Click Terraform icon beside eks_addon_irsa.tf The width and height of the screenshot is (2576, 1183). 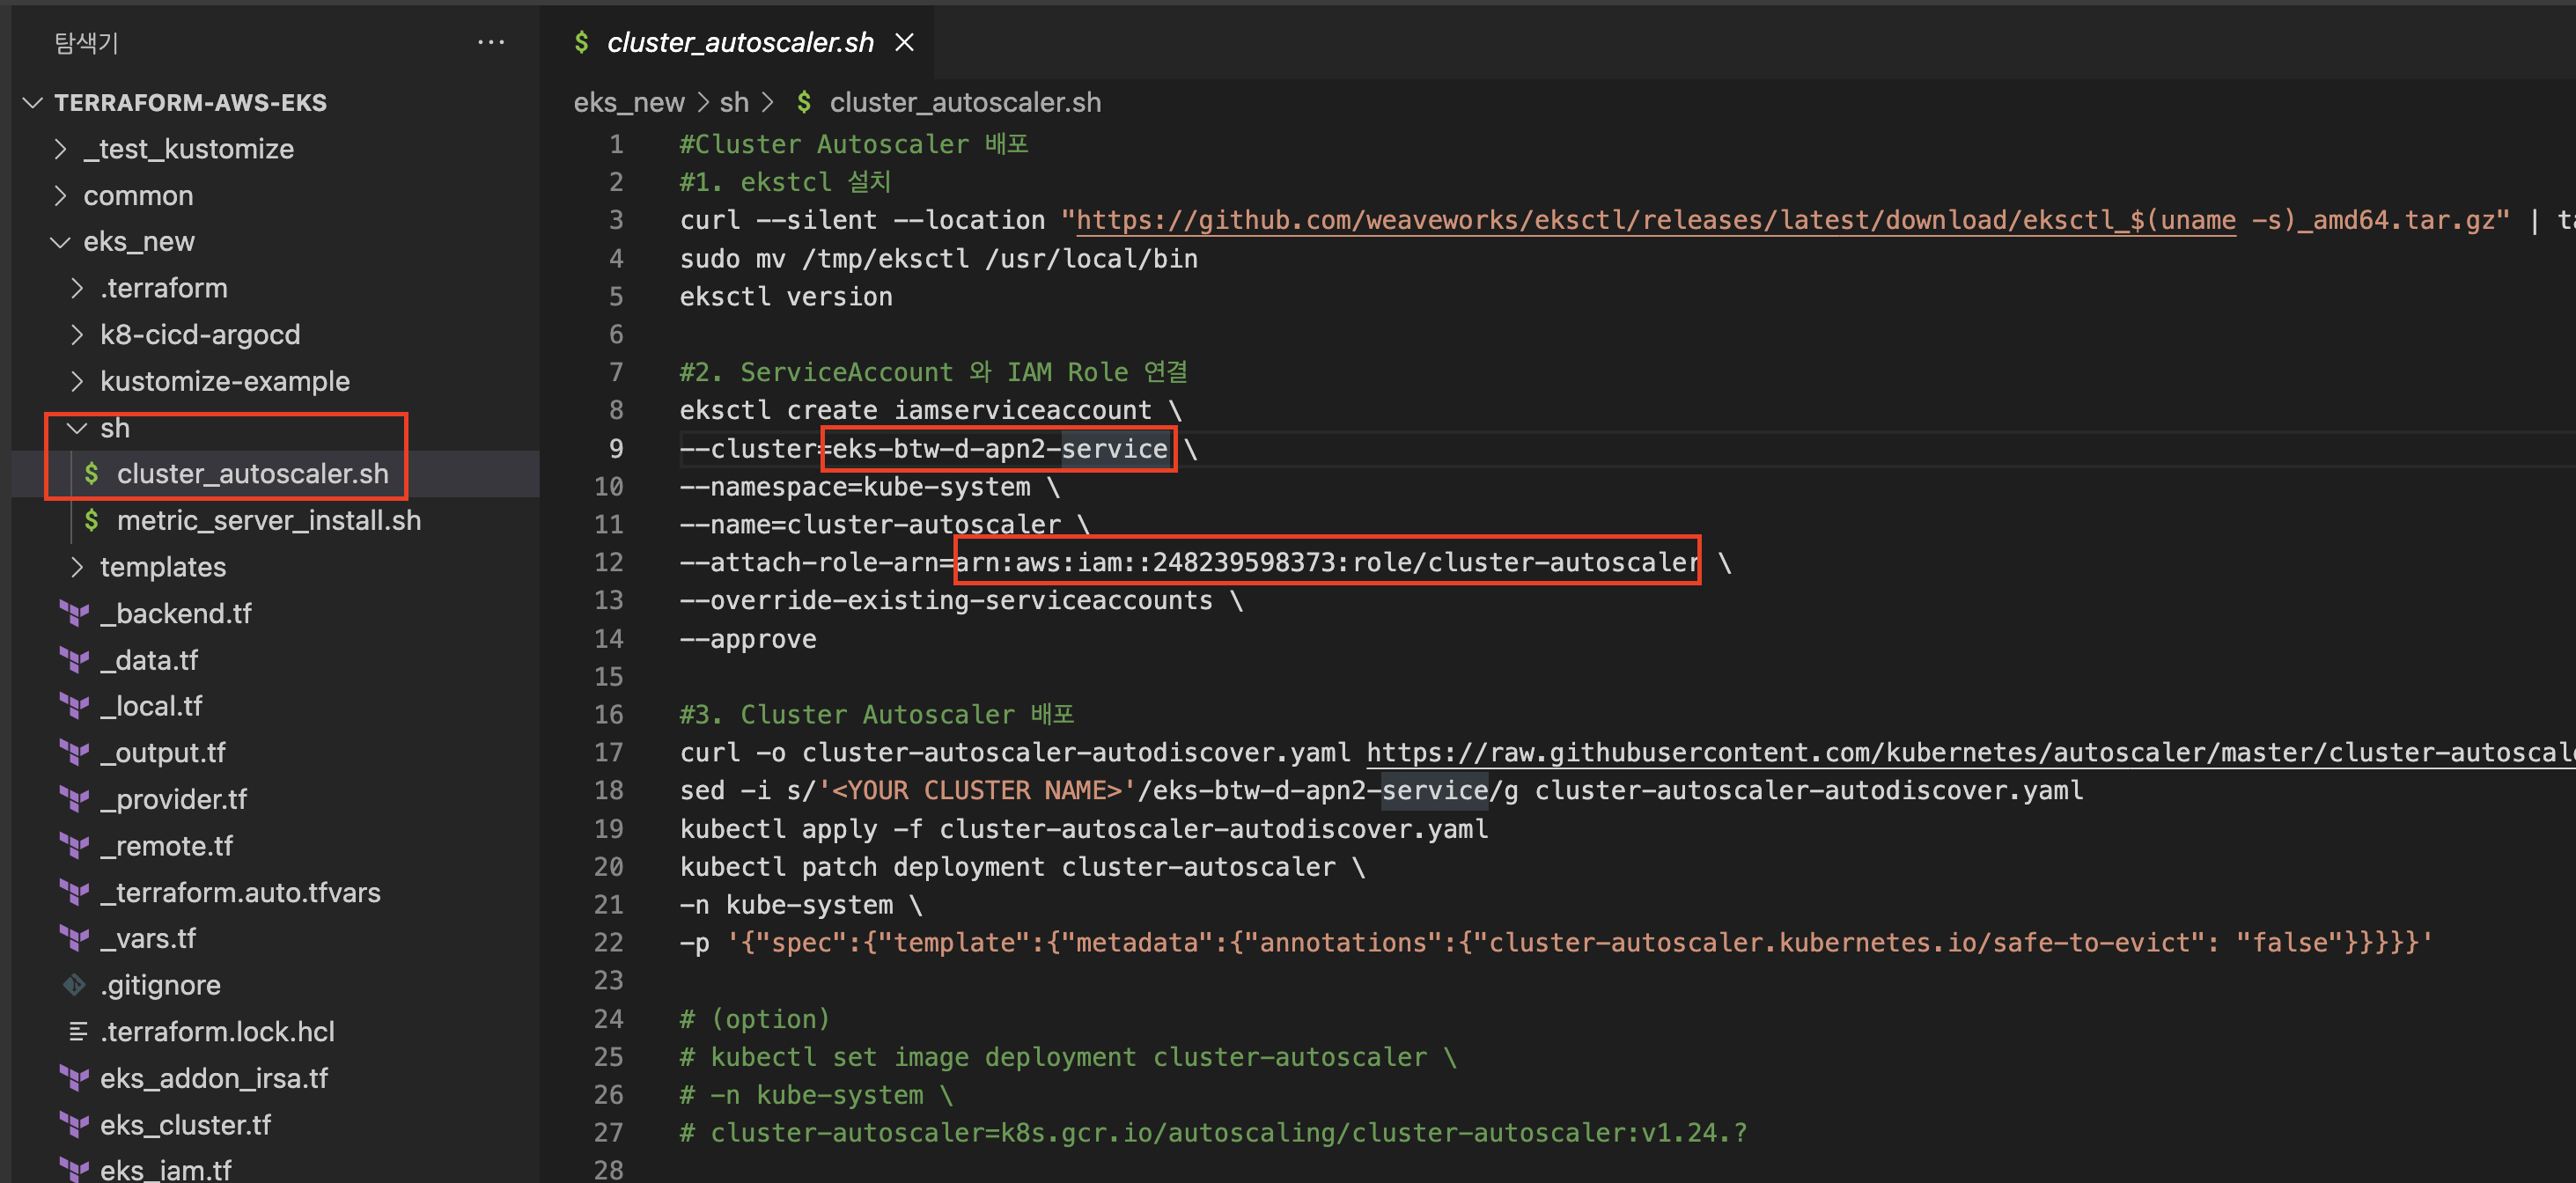point(75,1078)
